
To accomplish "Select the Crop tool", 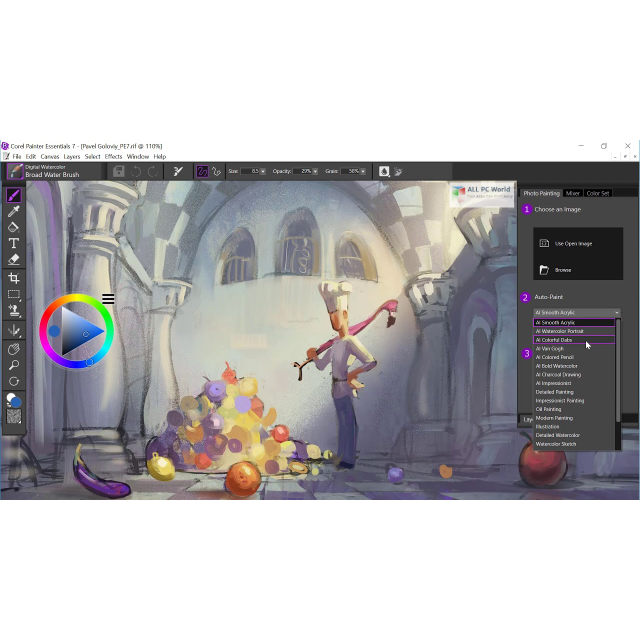I will point(14,278).
